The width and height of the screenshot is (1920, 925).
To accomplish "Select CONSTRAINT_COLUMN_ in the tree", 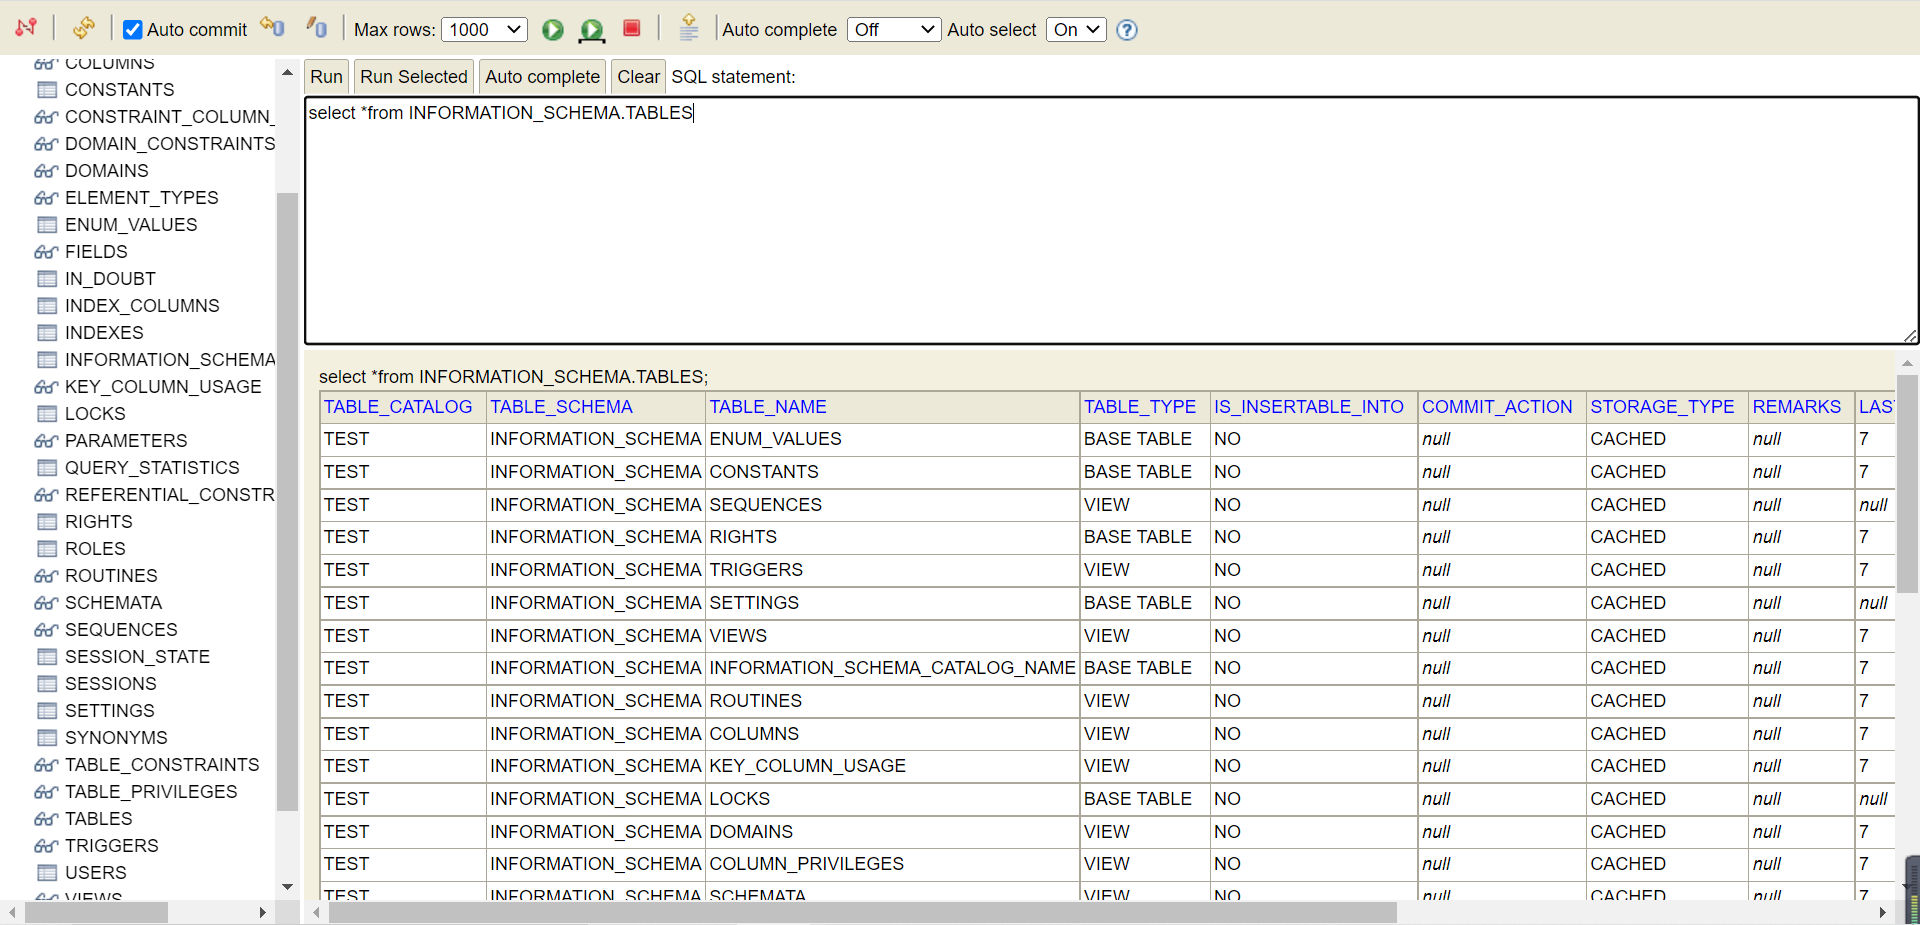I will [170, 117].
